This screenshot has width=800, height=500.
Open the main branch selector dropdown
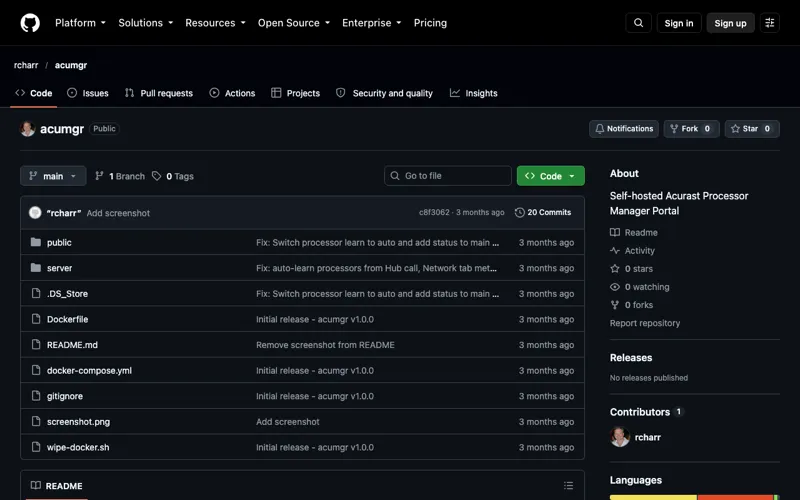[53, 176]
